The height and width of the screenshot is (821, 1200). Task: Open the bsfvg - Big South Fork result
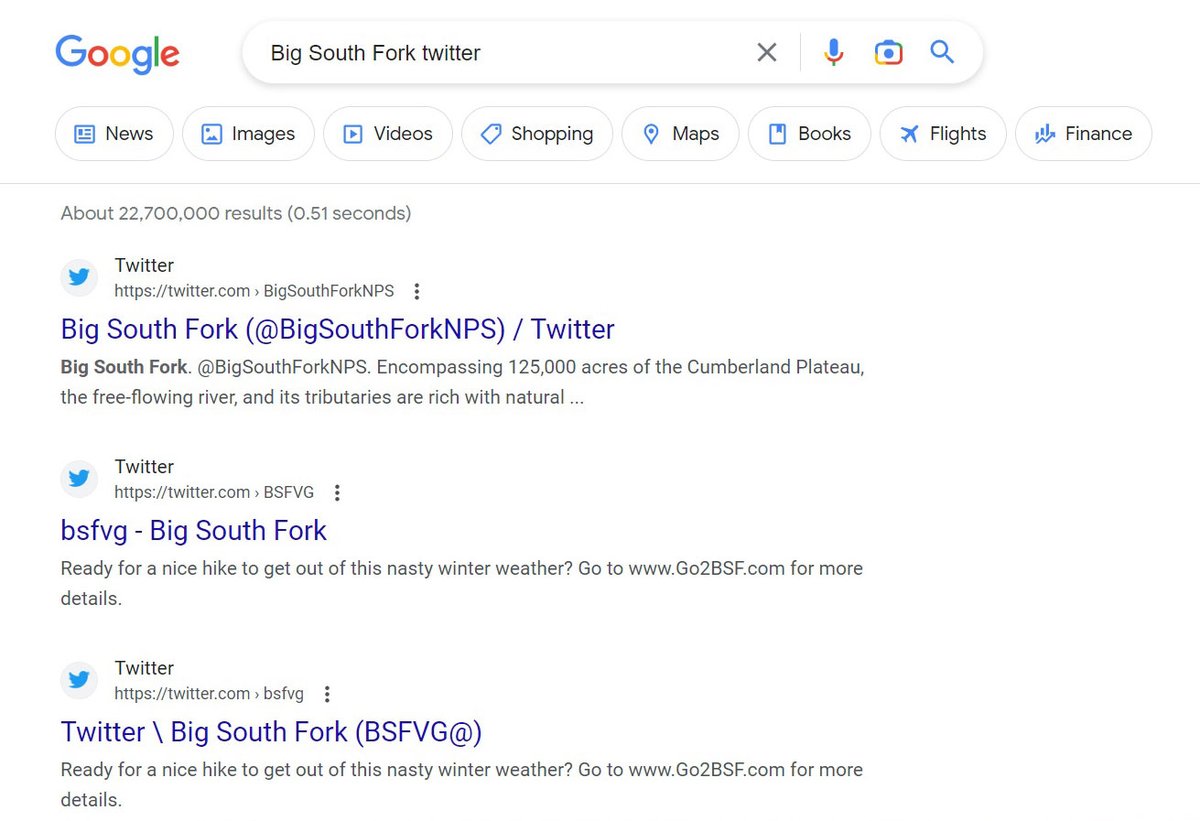point(194,530)
